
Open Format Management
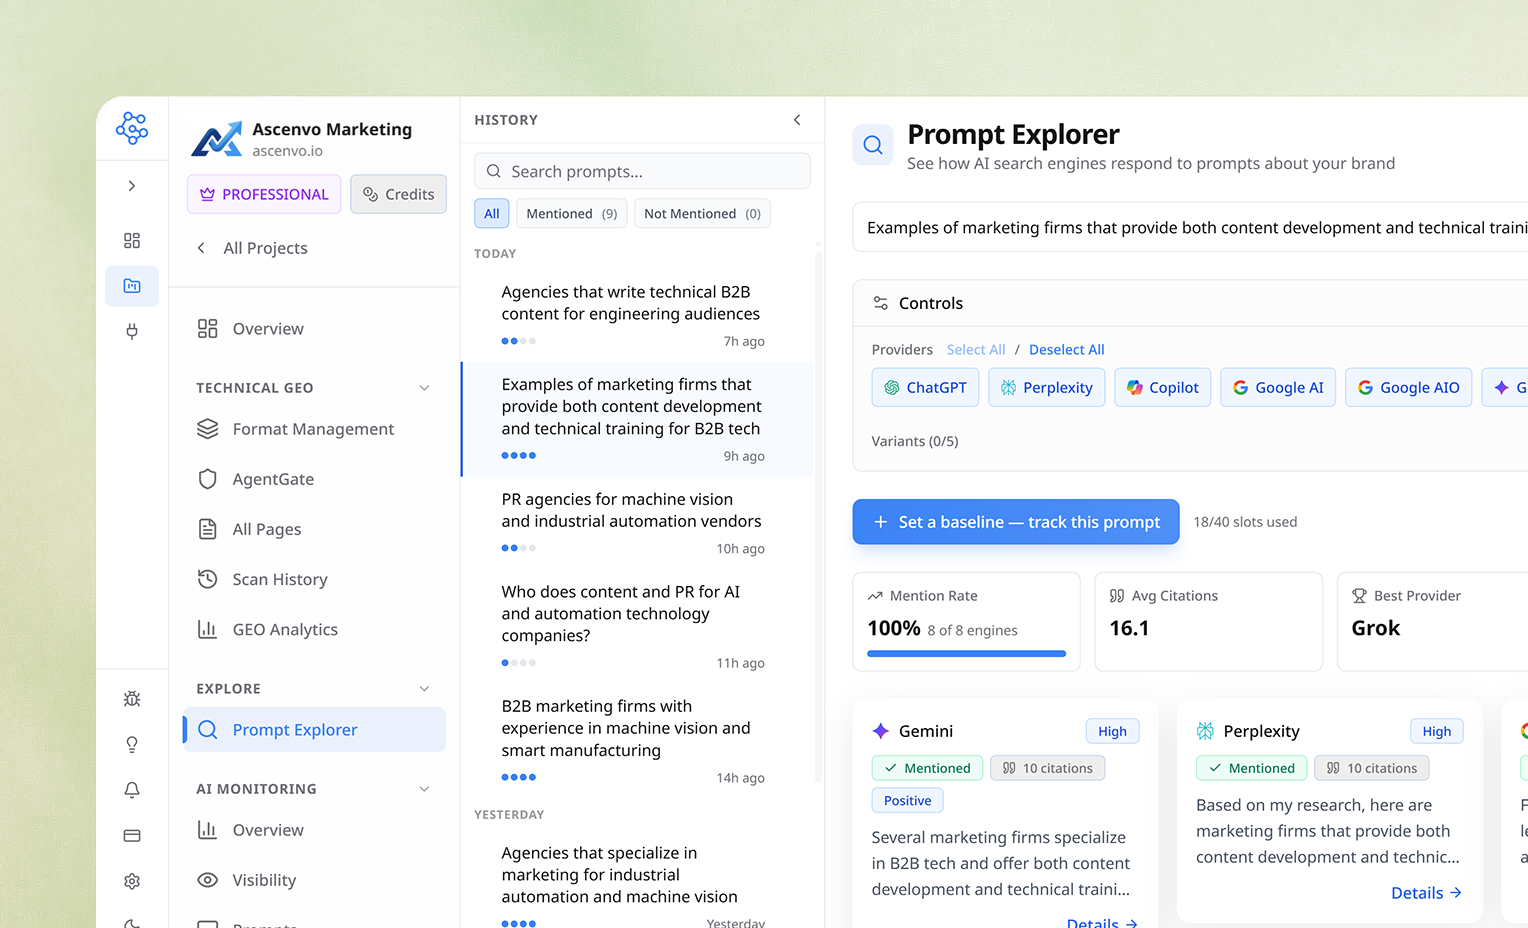(x=314, y=429)
